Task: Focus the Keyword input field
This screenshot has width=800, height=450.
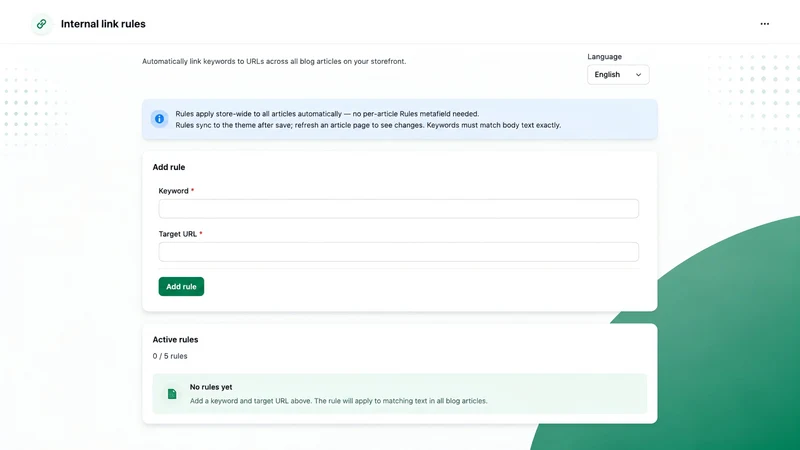Action: point(398,209)
